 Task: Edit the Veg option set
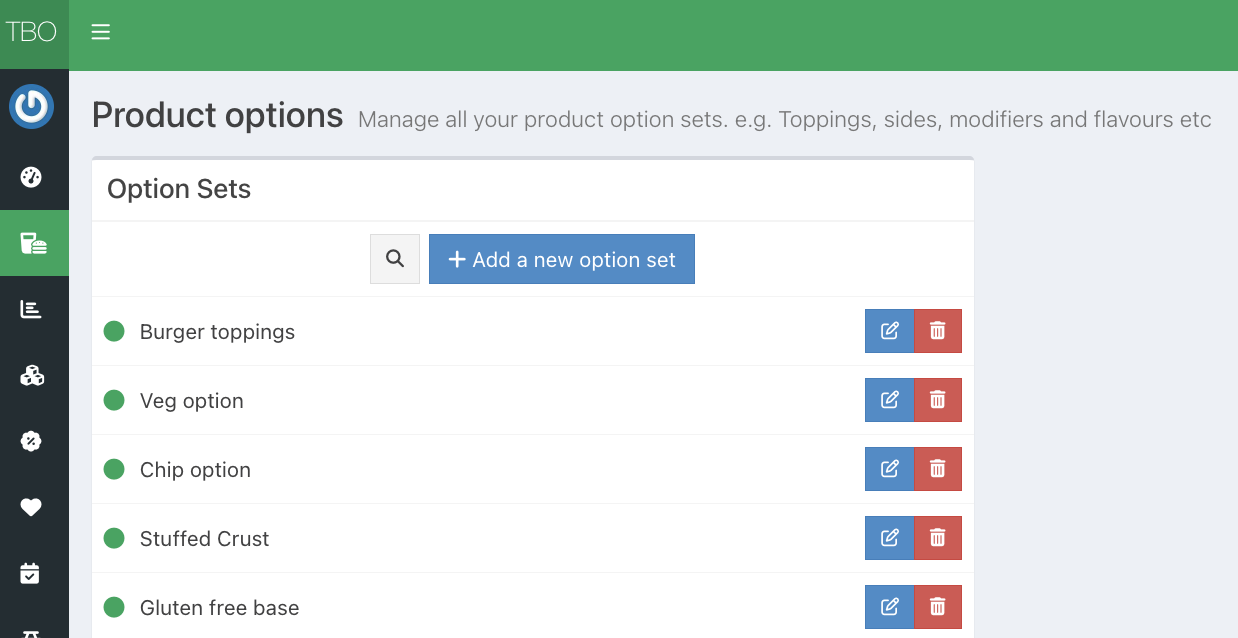[x=889, y=400]
